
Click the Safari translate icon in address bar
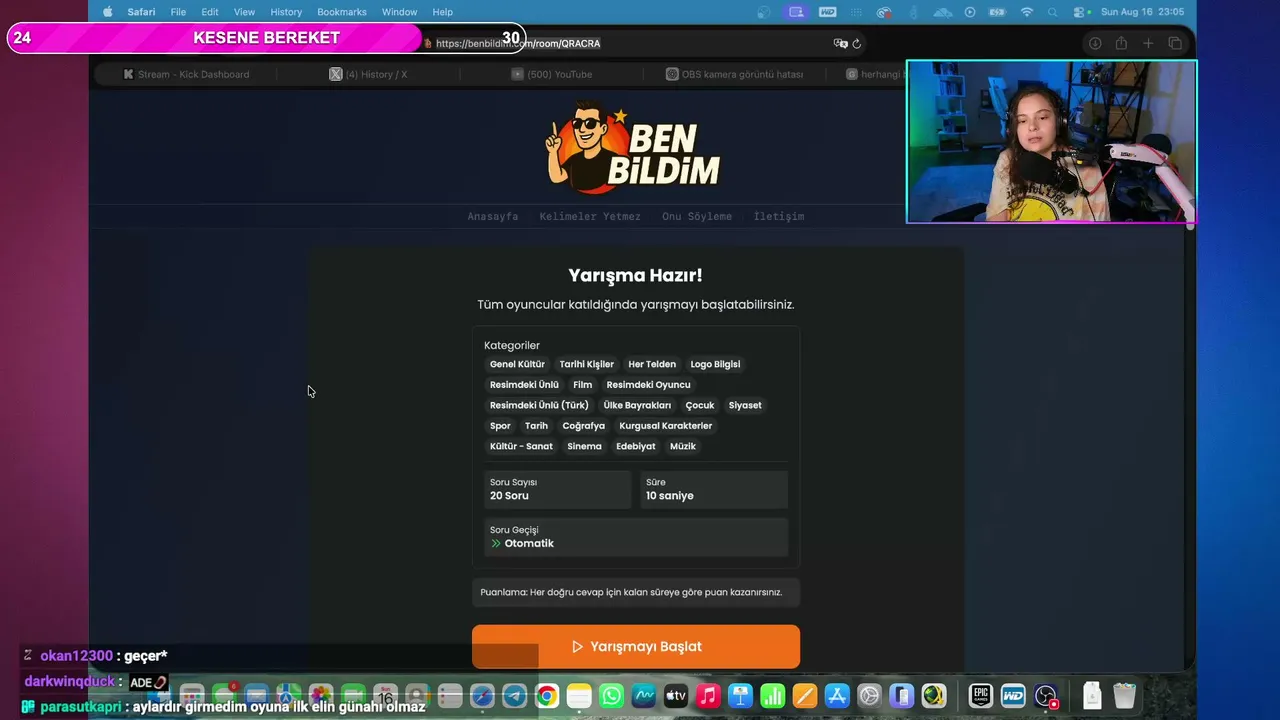coord(840,44)
